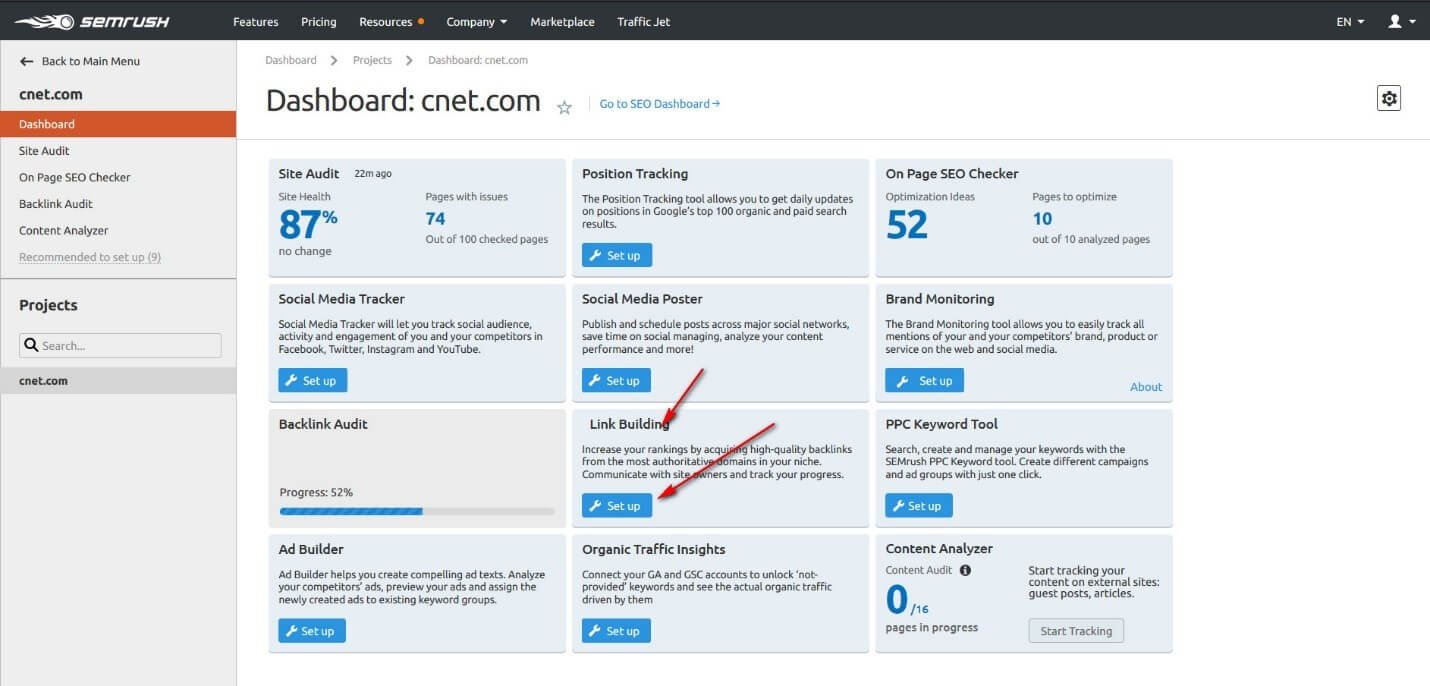Open the Features menu
This screenshot has height=686, width=1430.
tap(255, 21)
